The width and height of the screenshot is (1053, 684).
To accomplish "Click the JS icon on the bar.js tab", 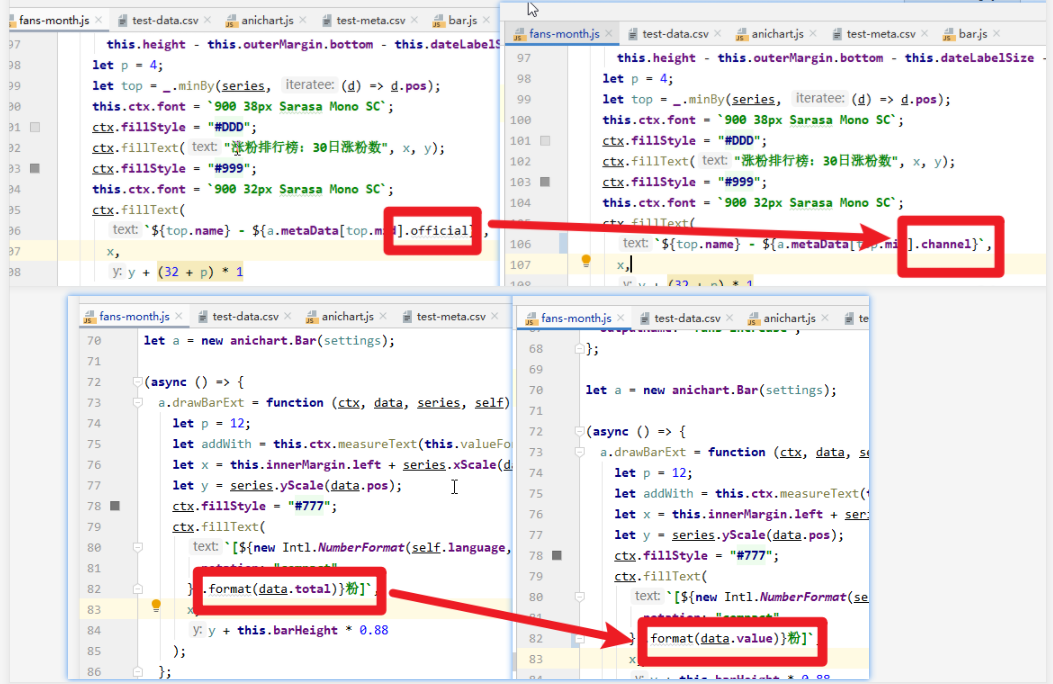I will [437, 19].
